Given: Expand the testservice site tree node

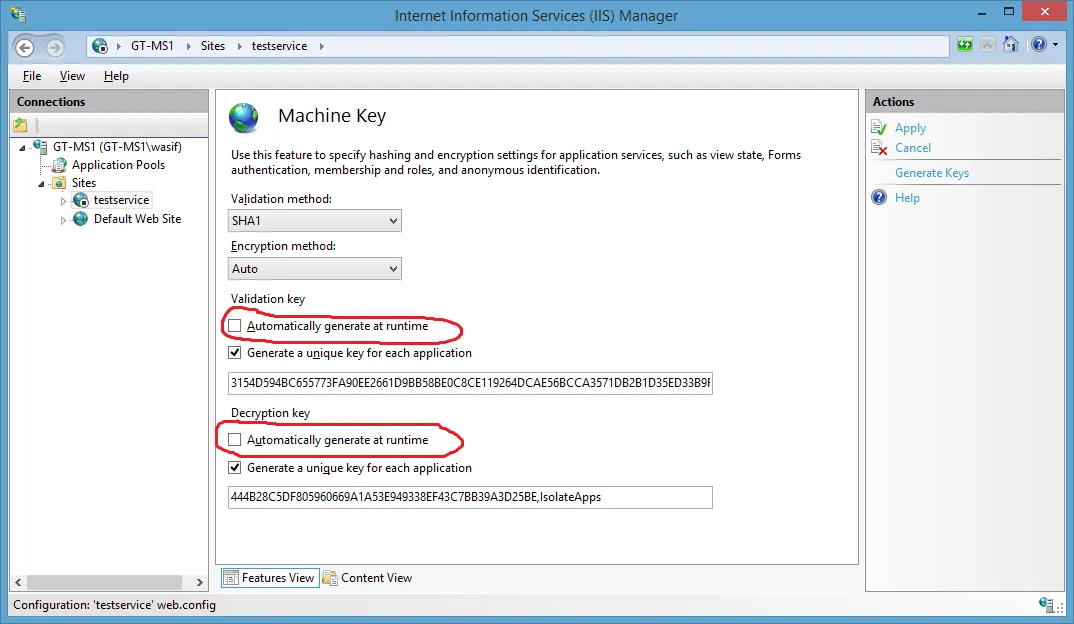Looking at the screenshot, I should (x=63, y=201).
